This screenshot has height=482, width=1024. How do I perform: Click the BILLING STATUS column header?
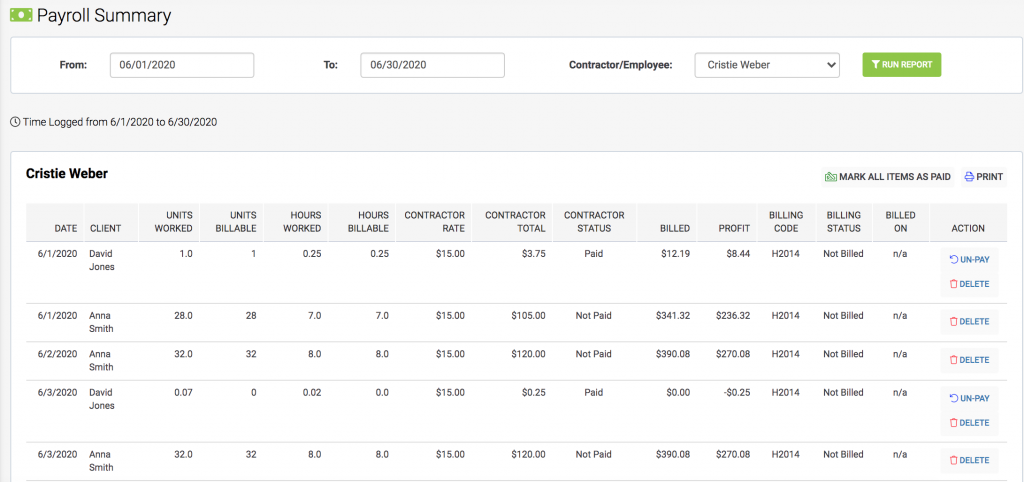[843, 222]
